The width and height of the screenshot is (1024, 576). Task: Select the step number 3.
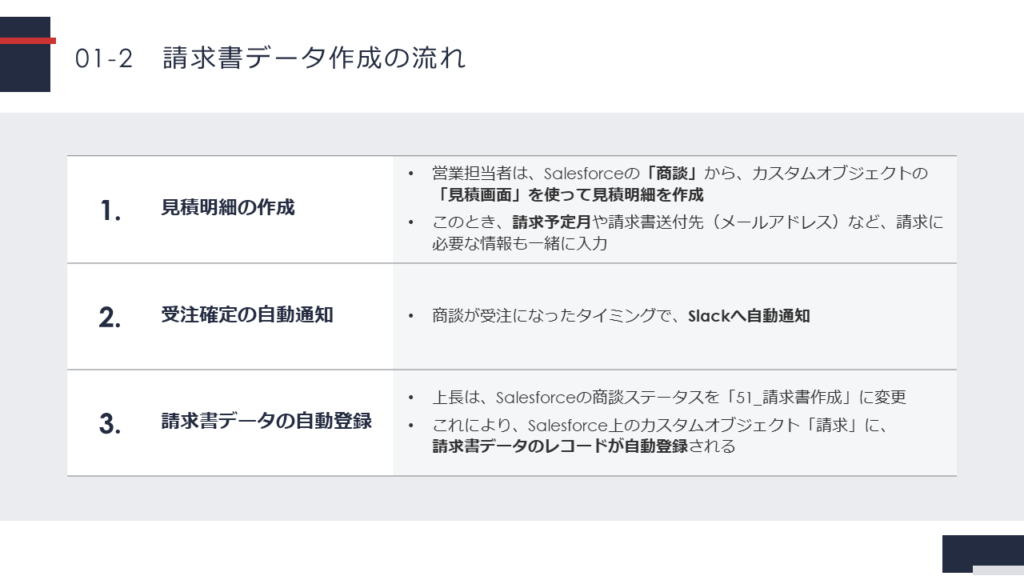(110, 423)
